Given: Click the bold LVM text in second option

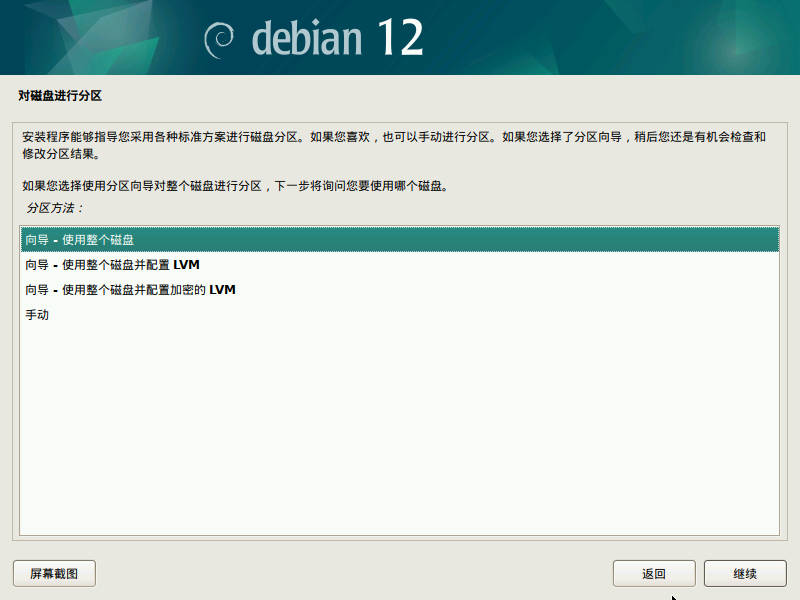Looking at the screenshot, I should 186,264.
